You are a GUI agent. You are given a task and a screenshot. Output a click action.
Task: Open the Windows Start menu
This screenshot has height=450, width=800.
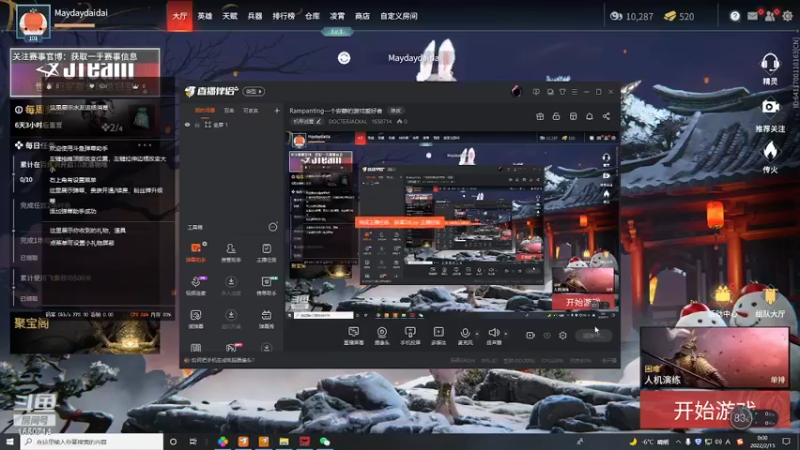10,441
